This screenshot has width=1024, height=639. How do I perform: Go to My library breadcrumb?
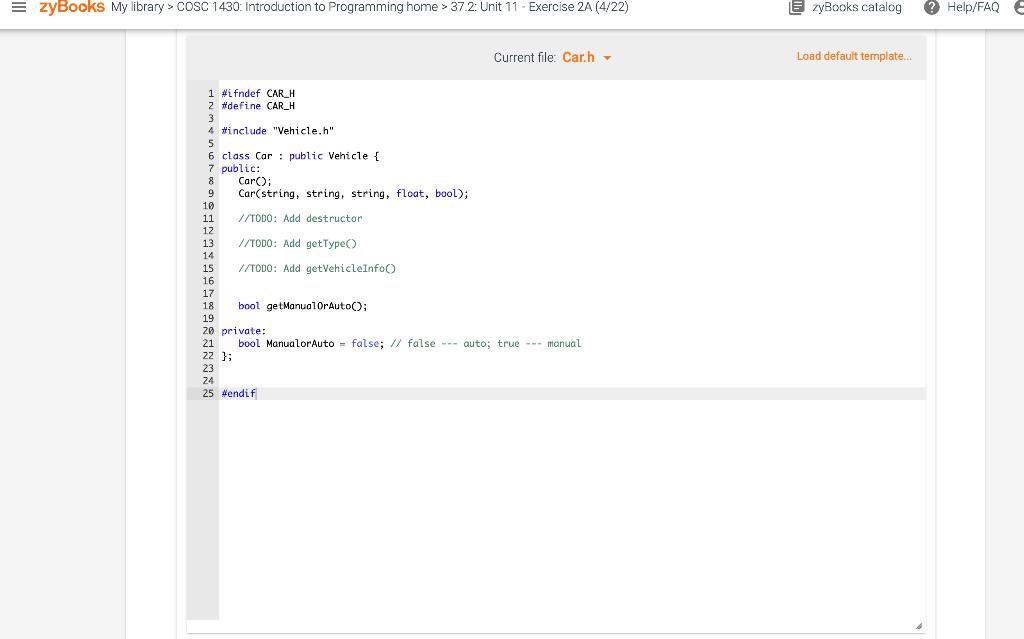pos(137,7)
